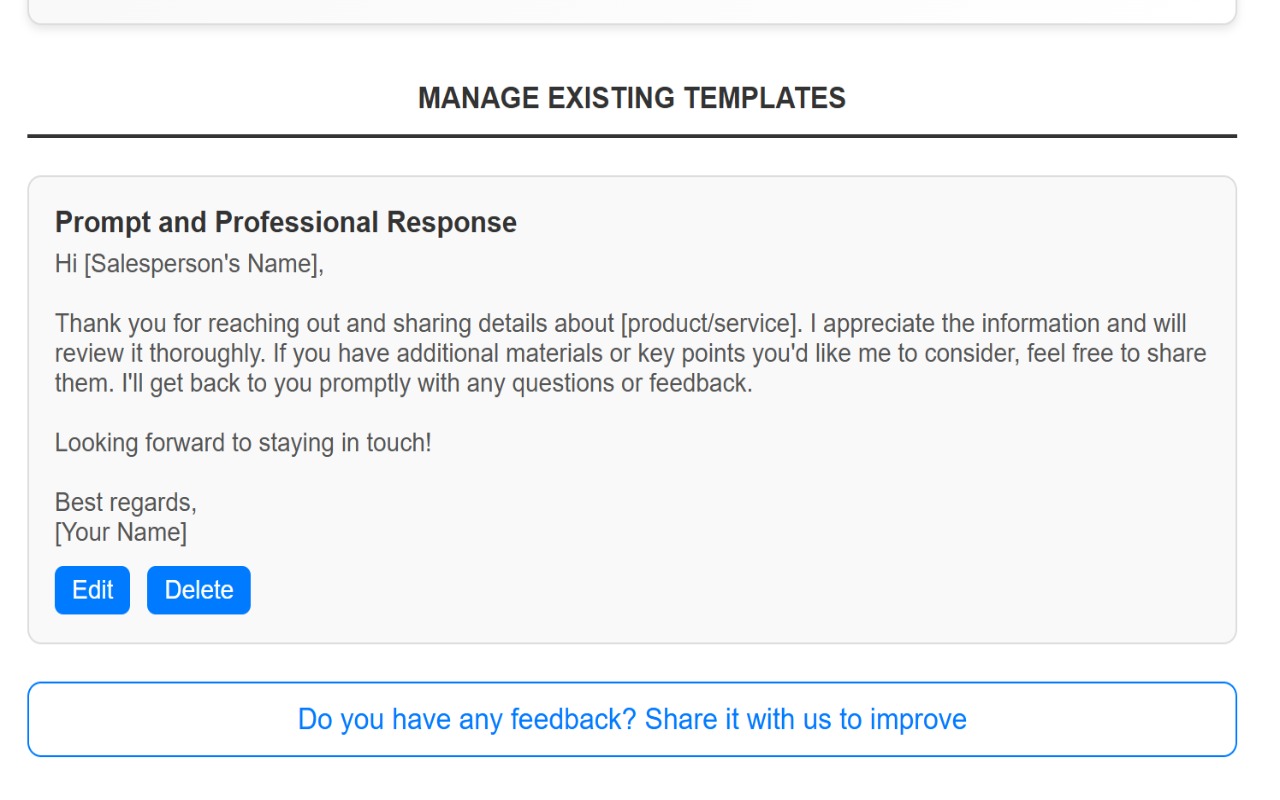The image size is (1280, 800).
Task: Click the "Prompt and Professional Response" title
Action: pyautogui.click(x=286, y=222)
